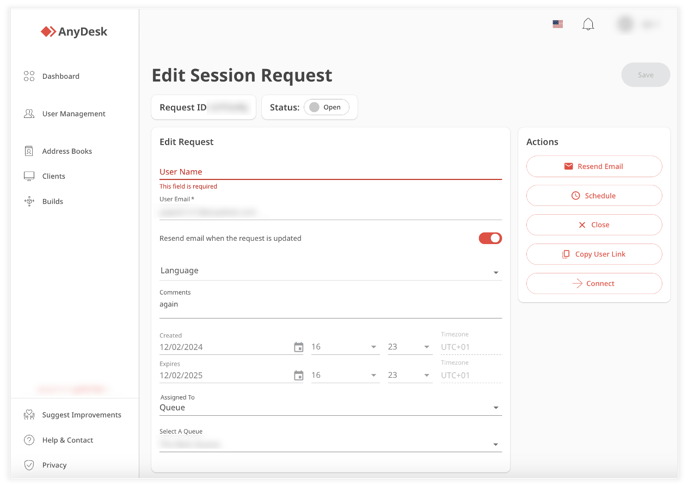
Task: Open Created hour dropdown showing 16
Action: 345,347
